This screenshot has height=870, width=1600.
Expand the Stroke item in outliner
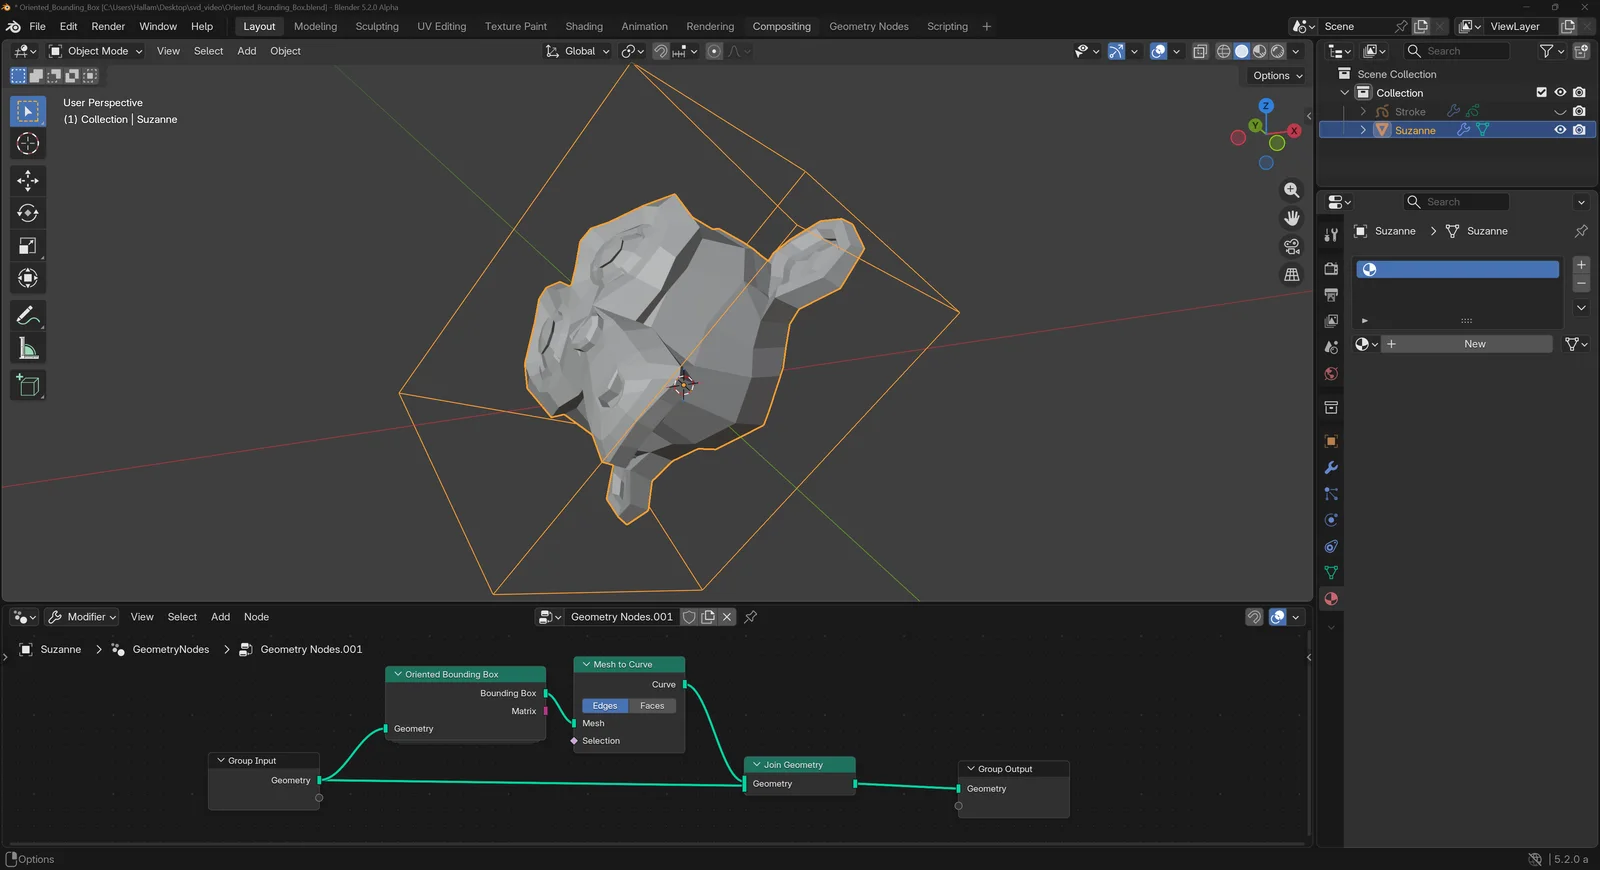click(x=1363, y=112)
